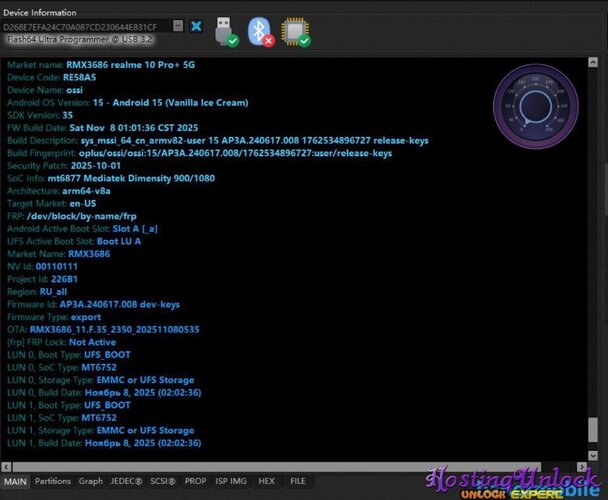This screenshot has height=500, width=608.
Task: Click Region value RU_all
Action: point(53,292)
